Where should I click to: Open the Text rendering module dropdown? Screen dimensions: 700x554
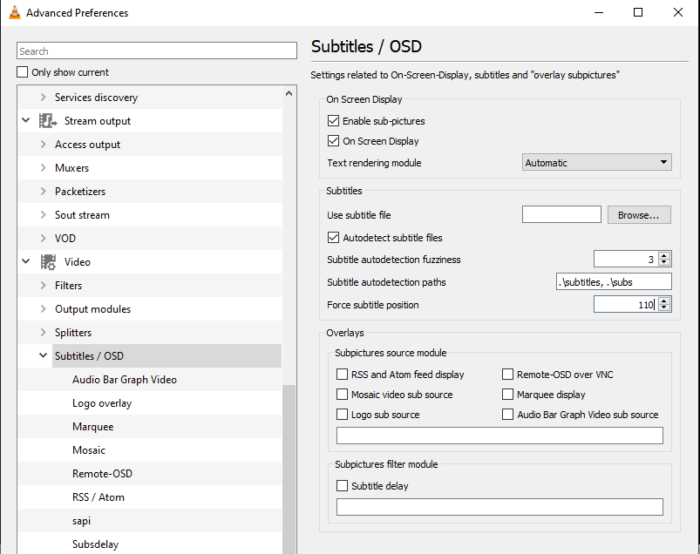(x=596, y=163)
